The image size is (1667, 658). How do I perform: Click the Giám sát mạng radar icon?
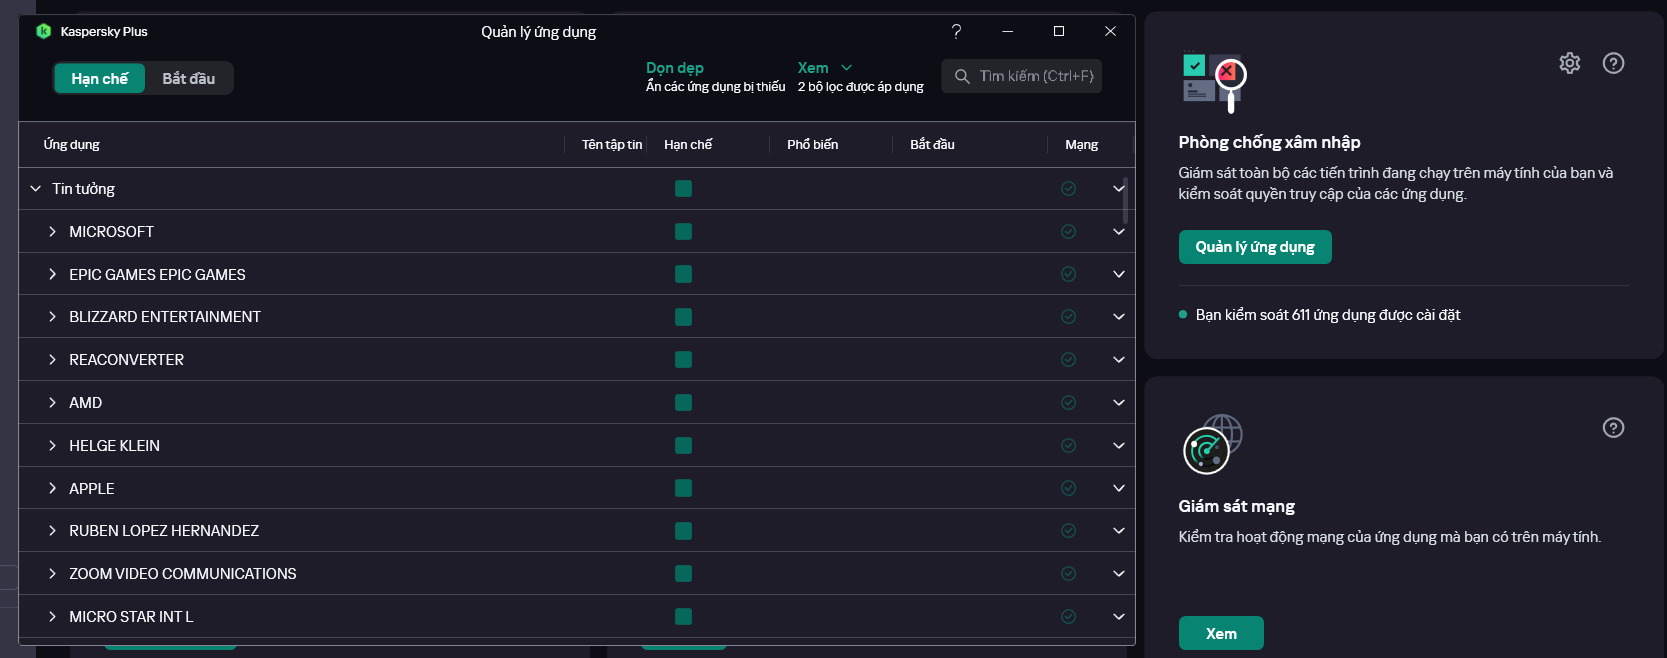pyautogui.click(x=1212, y=445)
